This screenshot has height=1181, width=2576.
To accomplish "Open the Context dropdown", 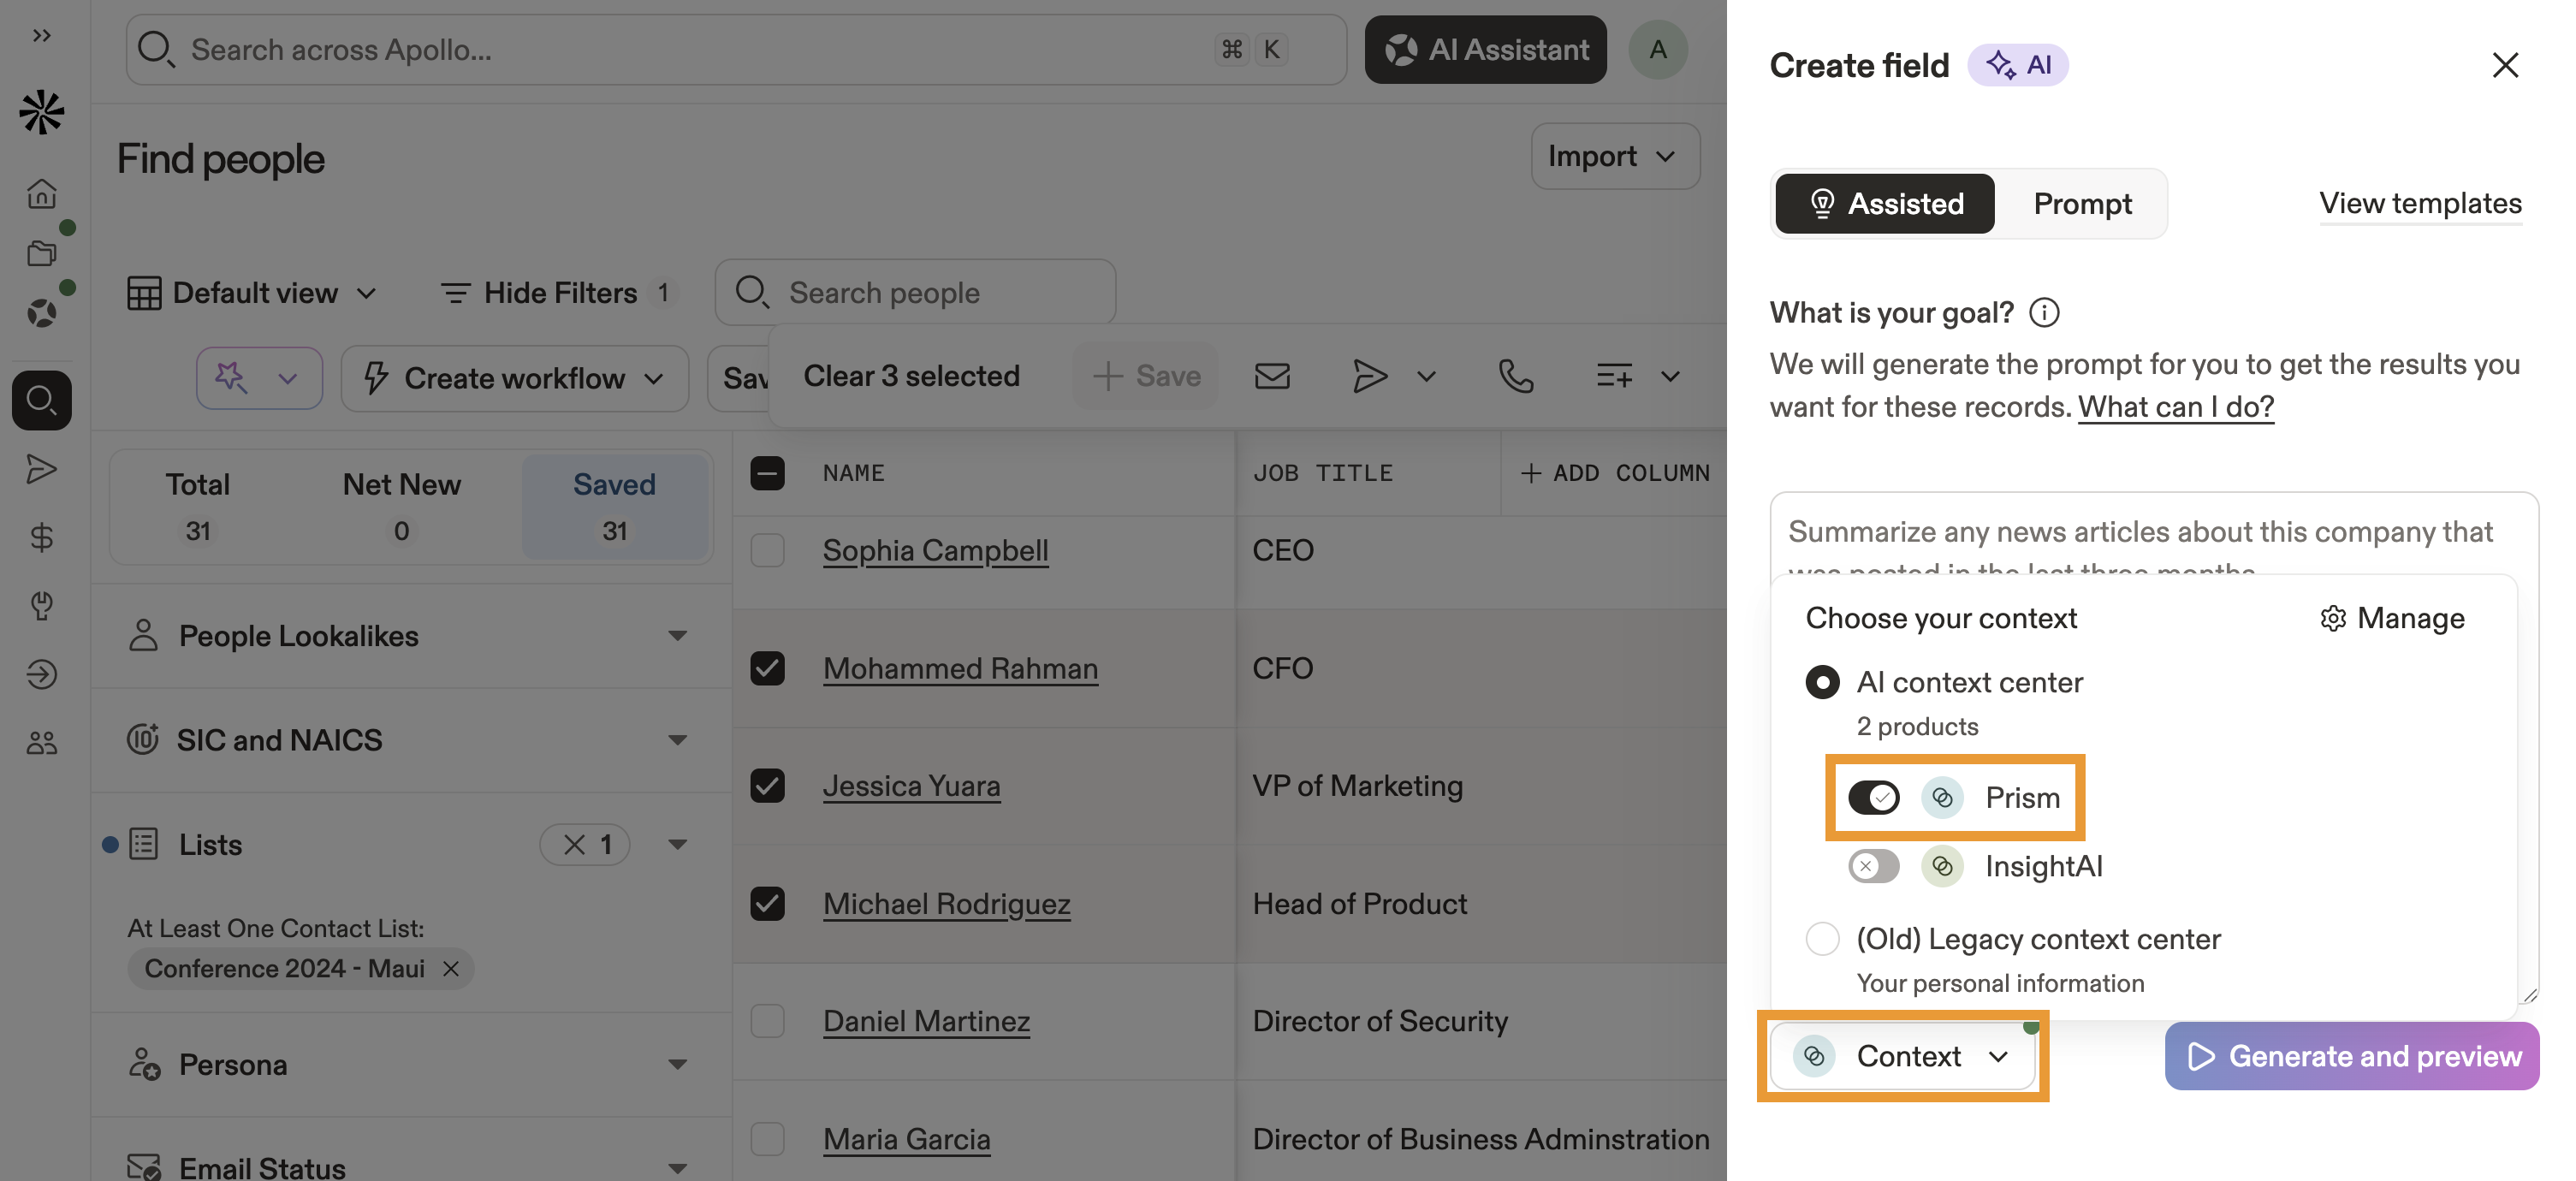I will [x=1903, y=1056].
